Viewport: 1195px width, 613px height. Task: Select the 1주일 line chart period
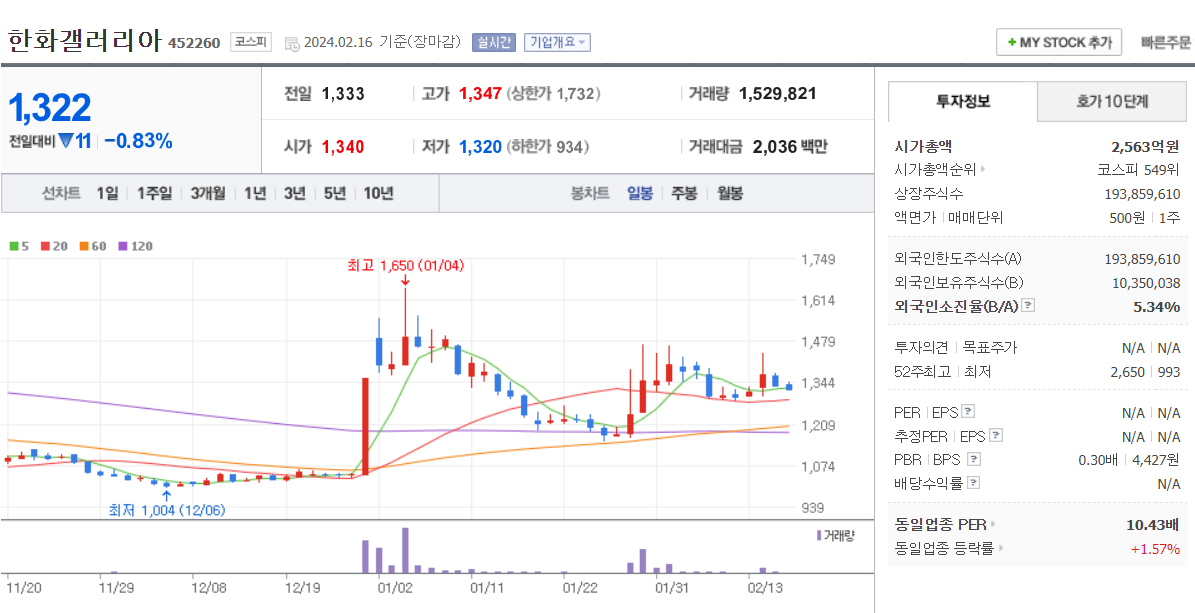[155, 193]
